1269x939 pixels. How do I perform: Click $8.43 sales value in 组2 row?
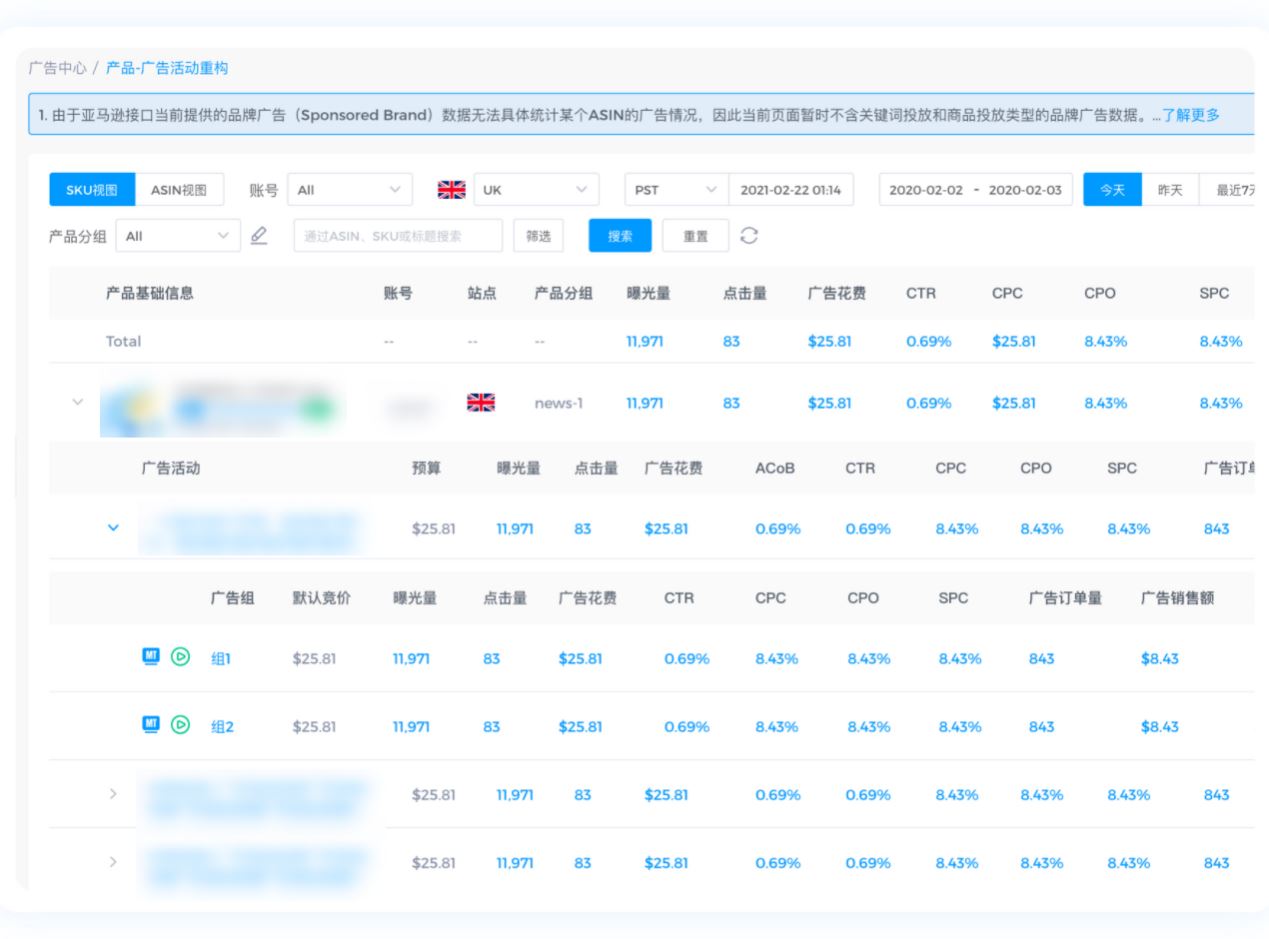tap(1160, 727)
